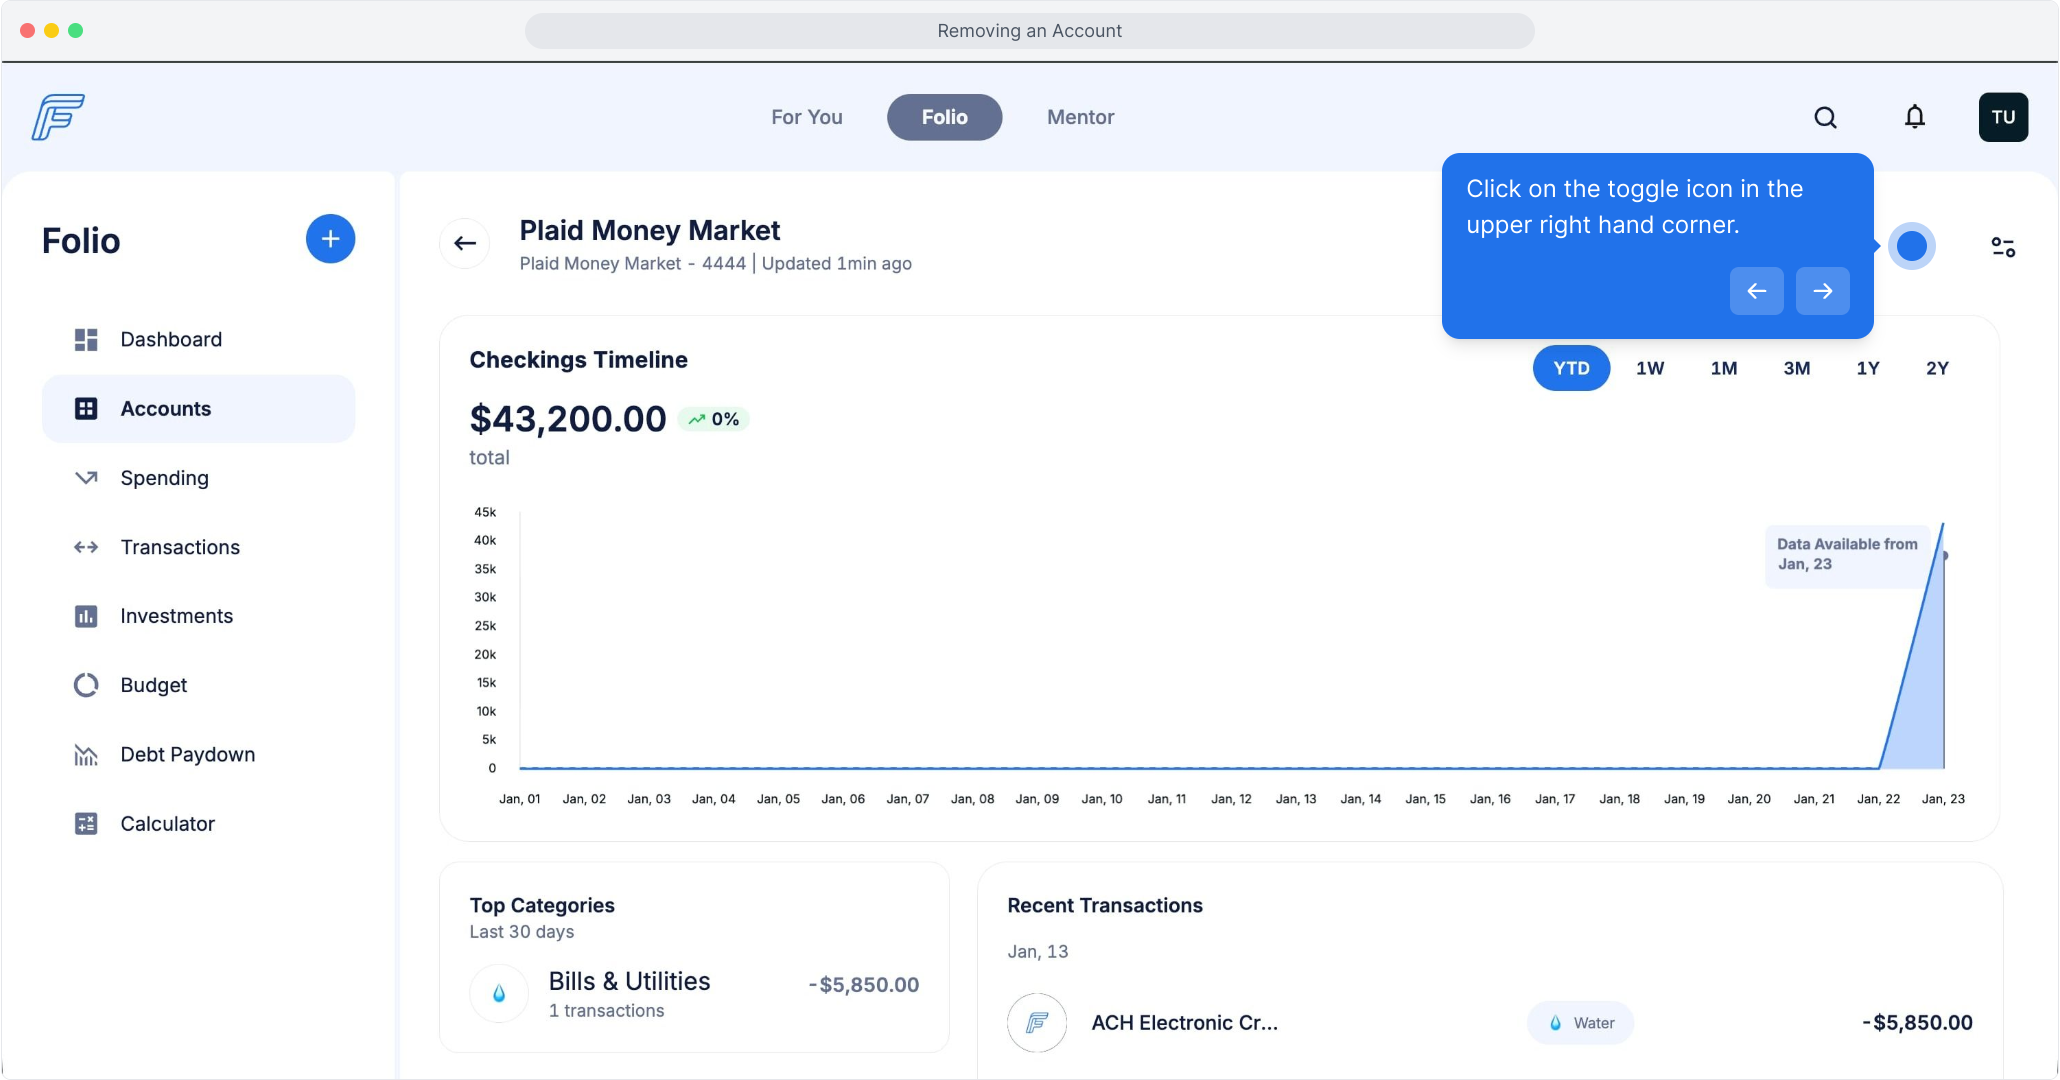Click the search magnifier icon
The height and width of the screenshot is (1080, 2060).
pyautogui.click(x=1825, y=118)
